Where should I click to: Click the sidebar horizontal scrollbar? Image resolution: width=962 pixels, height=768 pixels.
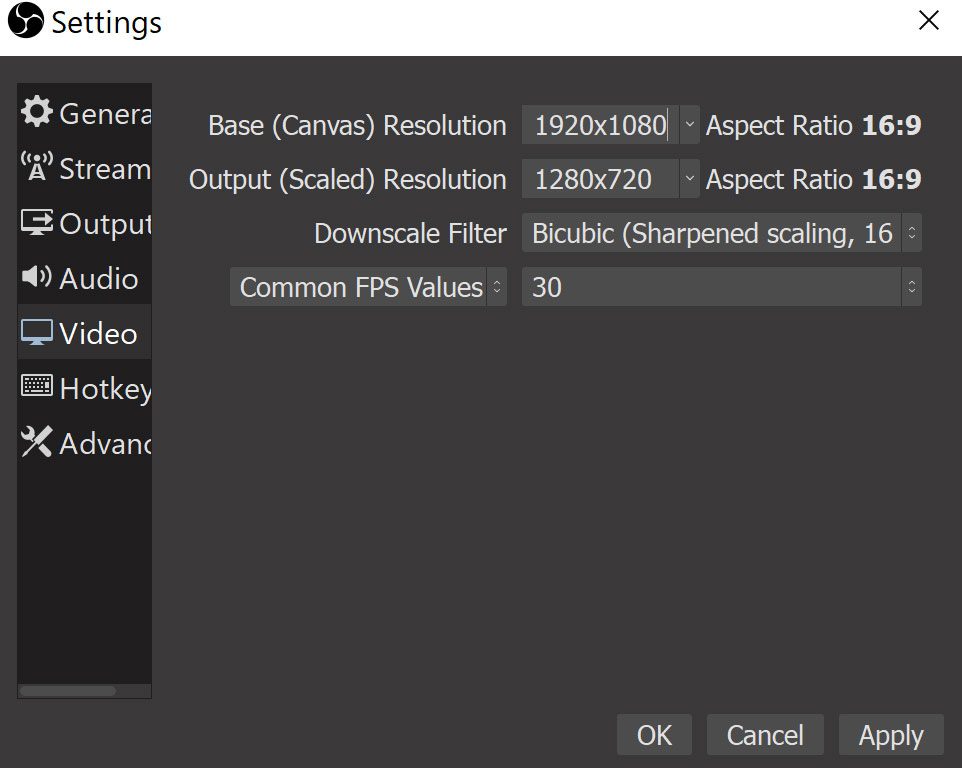click(68, 690)
